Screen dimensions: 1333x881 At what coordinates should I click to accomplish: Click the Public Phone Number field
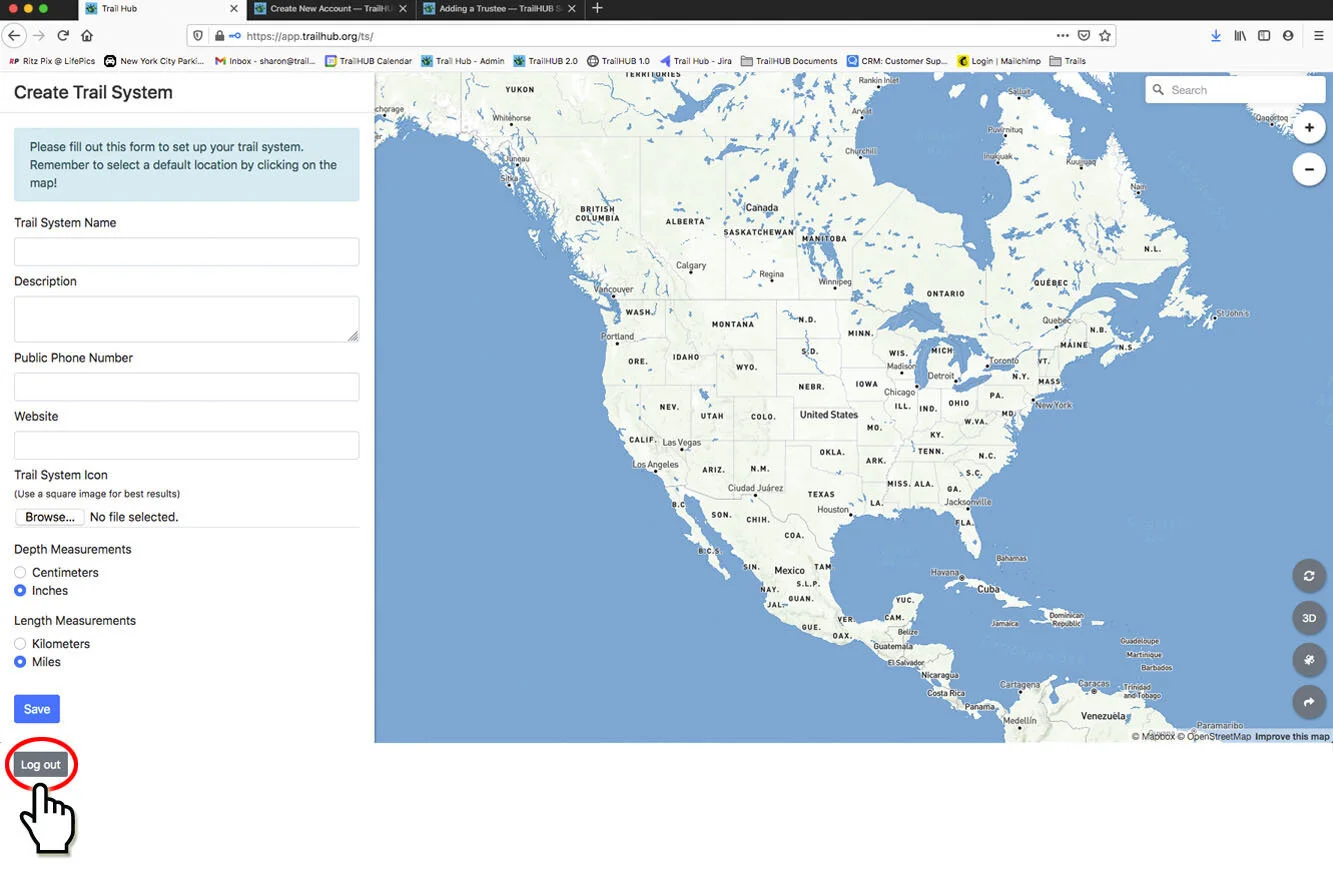(186, 387)
